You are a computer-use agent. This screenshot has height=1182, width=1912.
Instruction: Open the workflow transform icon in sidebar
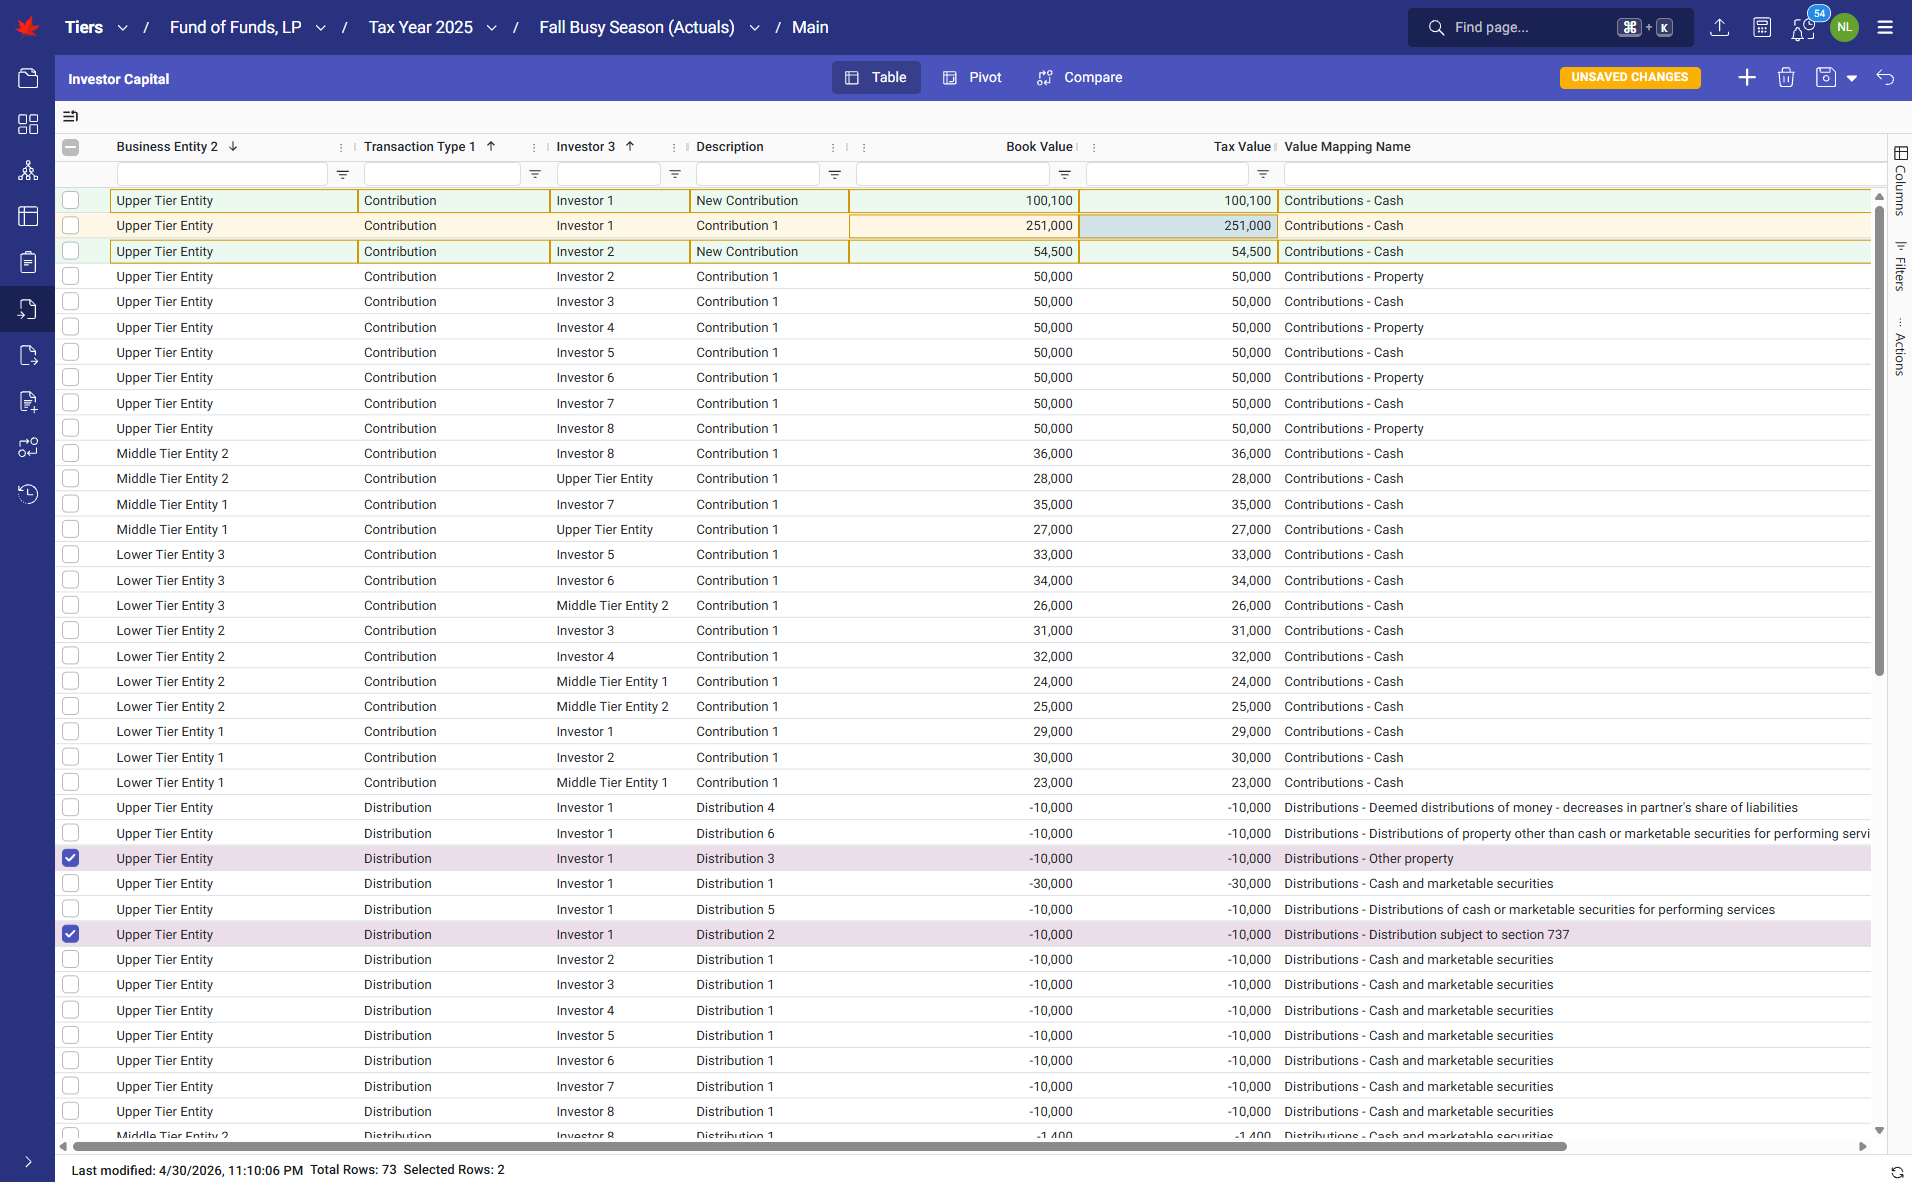click(28, 447)
